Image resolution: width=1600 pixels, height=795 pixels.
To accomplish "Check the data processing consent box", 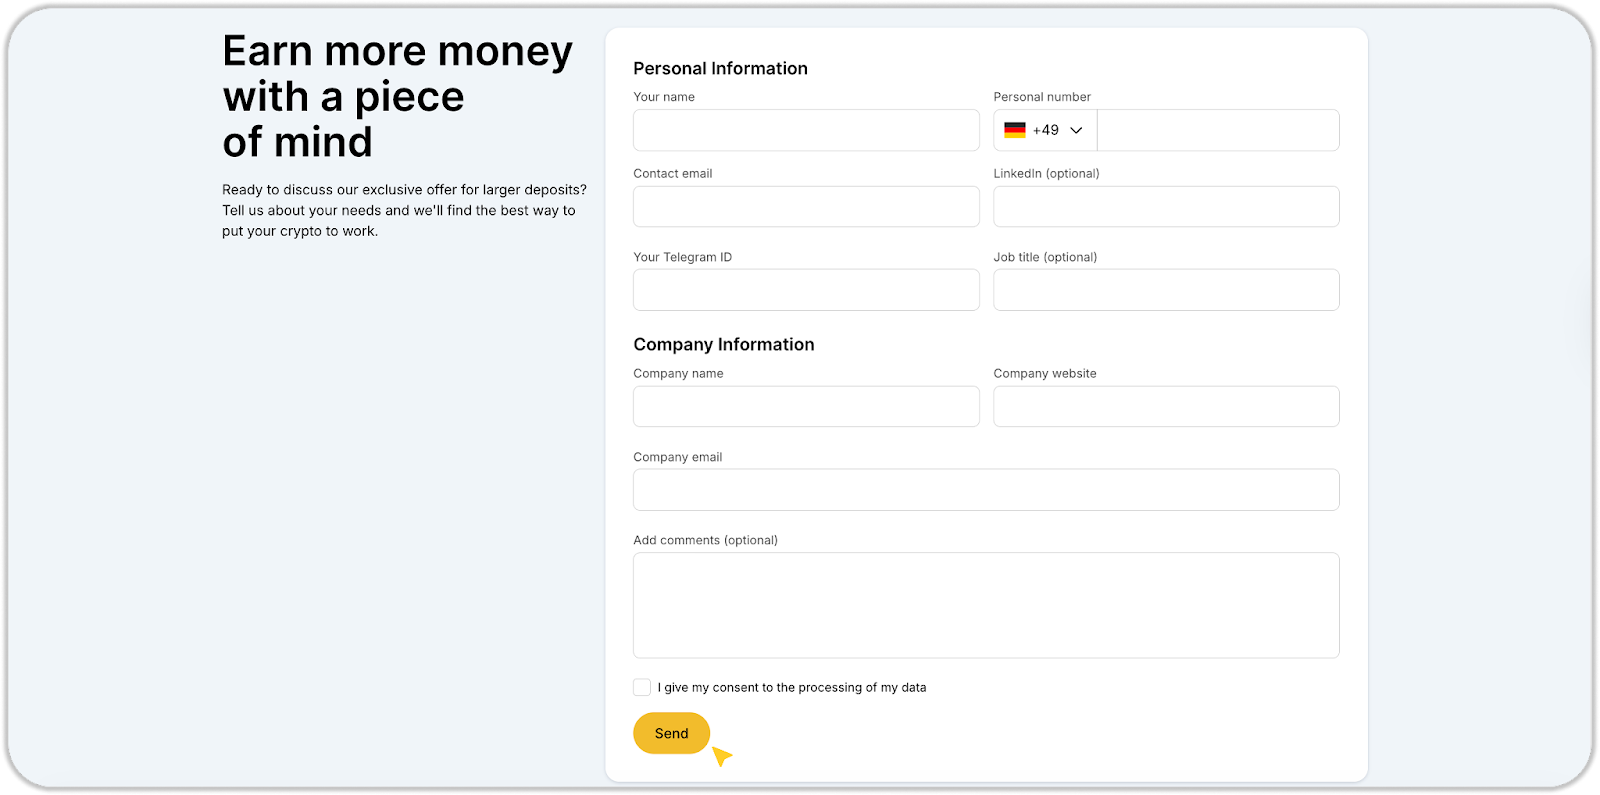I will point(642,687).
